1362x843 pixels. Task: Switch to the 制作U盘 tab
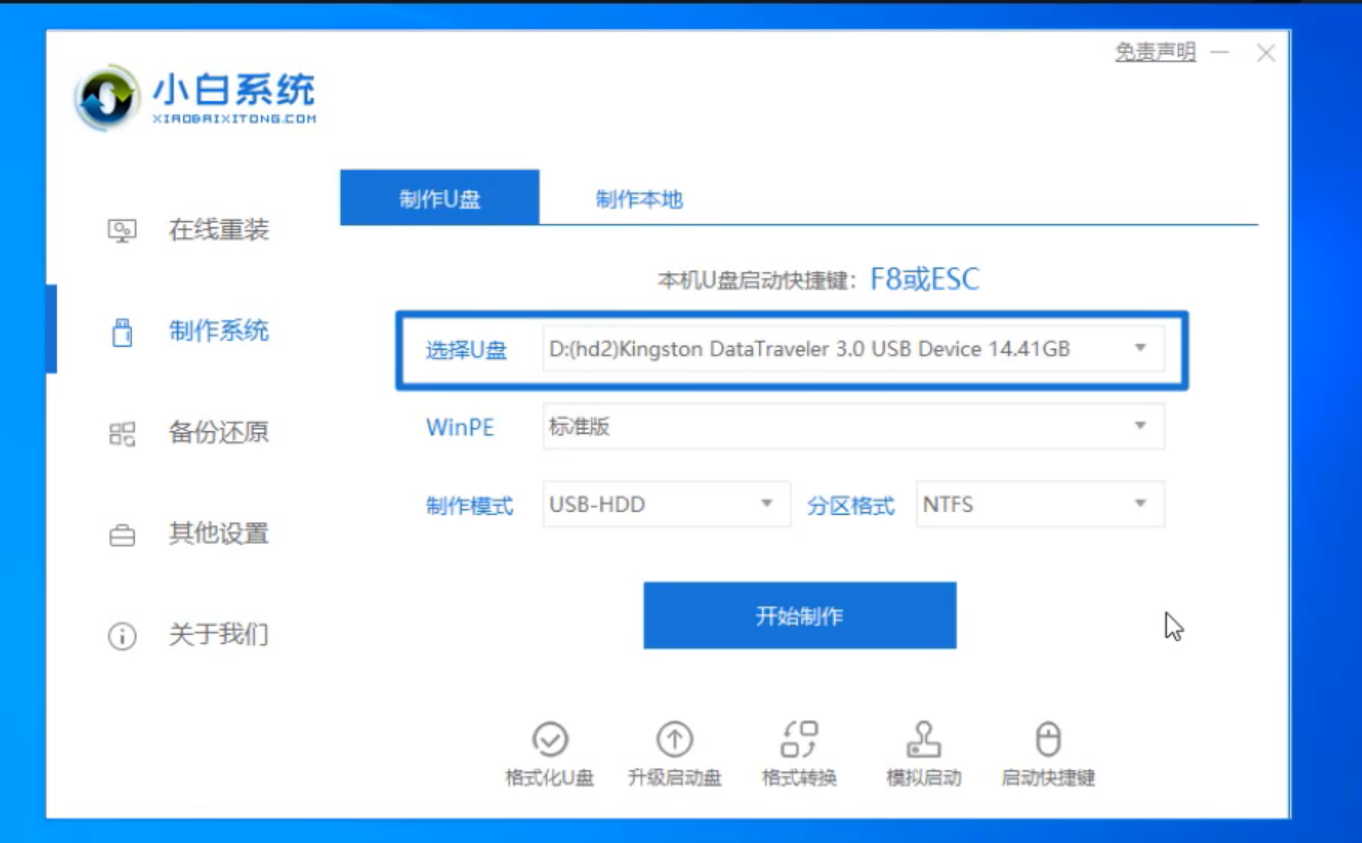click(x=440, y=198)
